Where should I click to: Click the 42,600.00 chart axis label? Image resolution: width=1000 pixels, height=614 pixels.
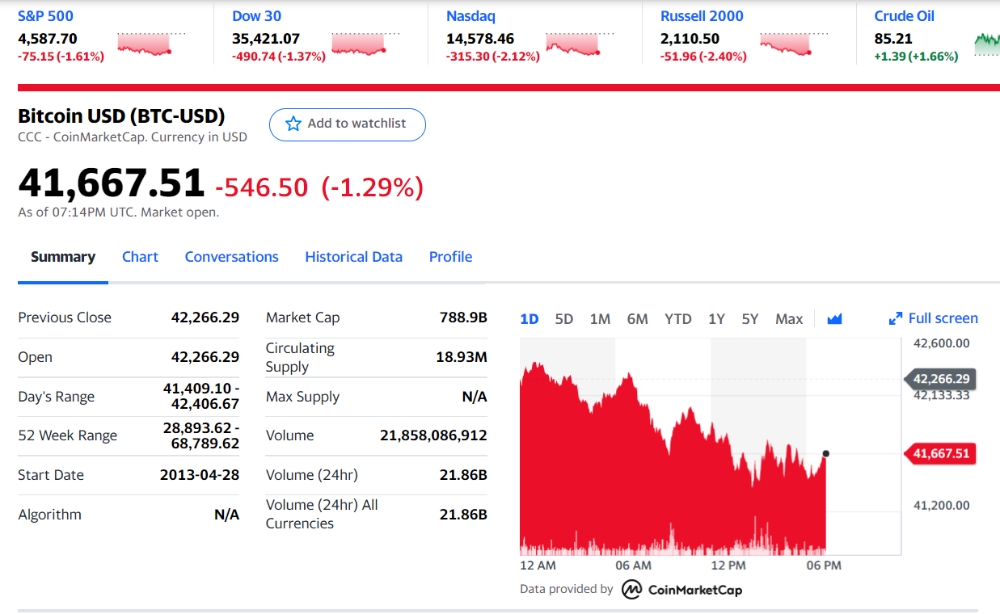(x=941, y=343)
